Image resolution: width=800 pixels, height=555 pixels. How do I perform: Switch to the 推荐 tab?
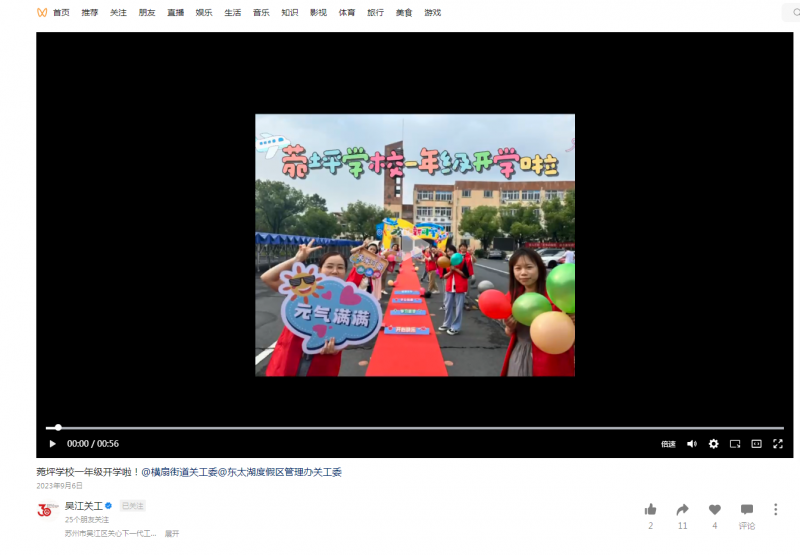tap(90, 12)
